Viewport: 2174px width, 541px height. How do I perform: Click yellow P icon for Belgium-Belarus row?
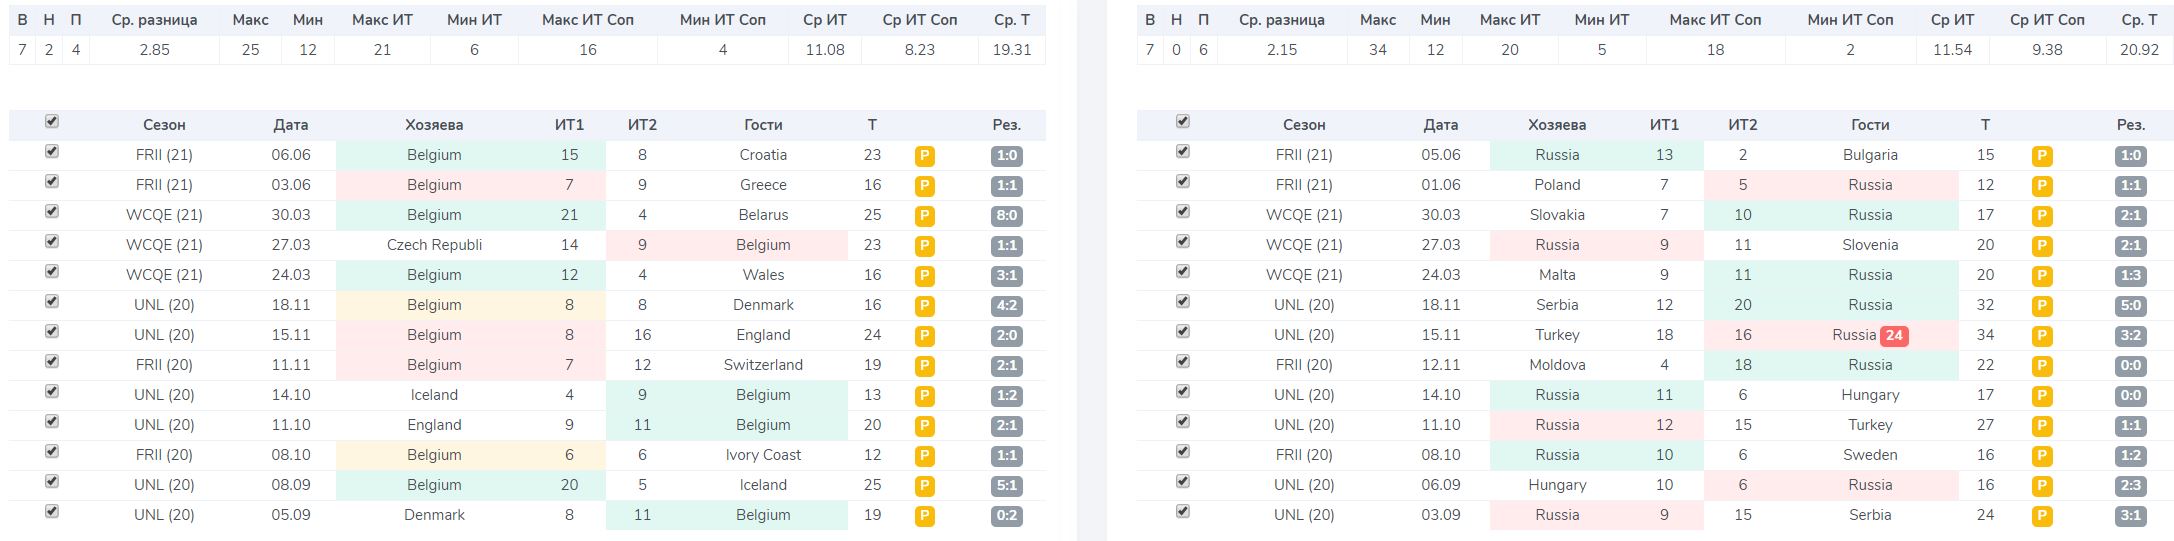(924, 216)
